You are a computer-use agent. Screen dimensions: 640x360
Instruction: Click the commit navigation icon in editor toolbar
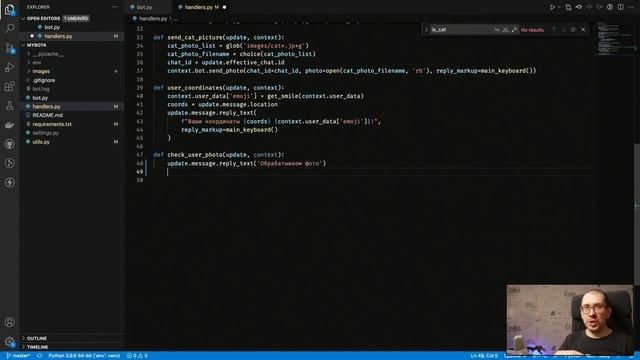point(579,7)
